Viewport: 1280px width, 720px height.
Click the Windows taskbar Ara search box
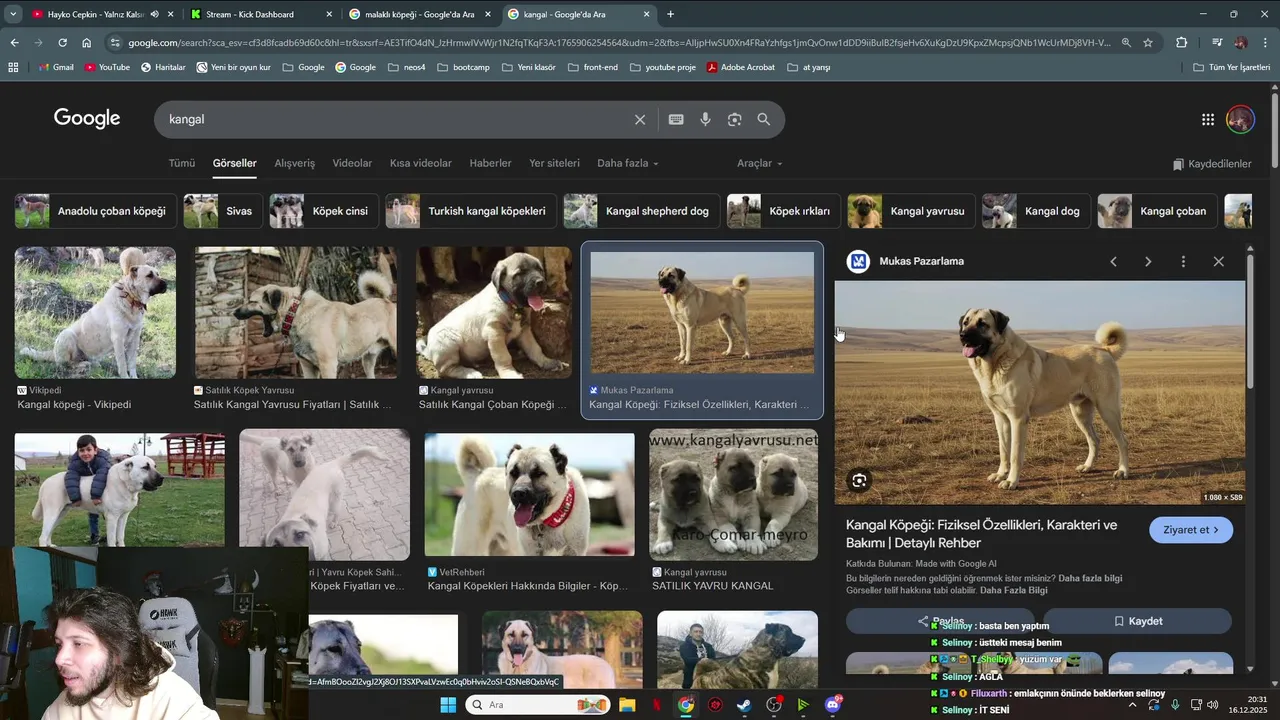[x=536, y=705]
